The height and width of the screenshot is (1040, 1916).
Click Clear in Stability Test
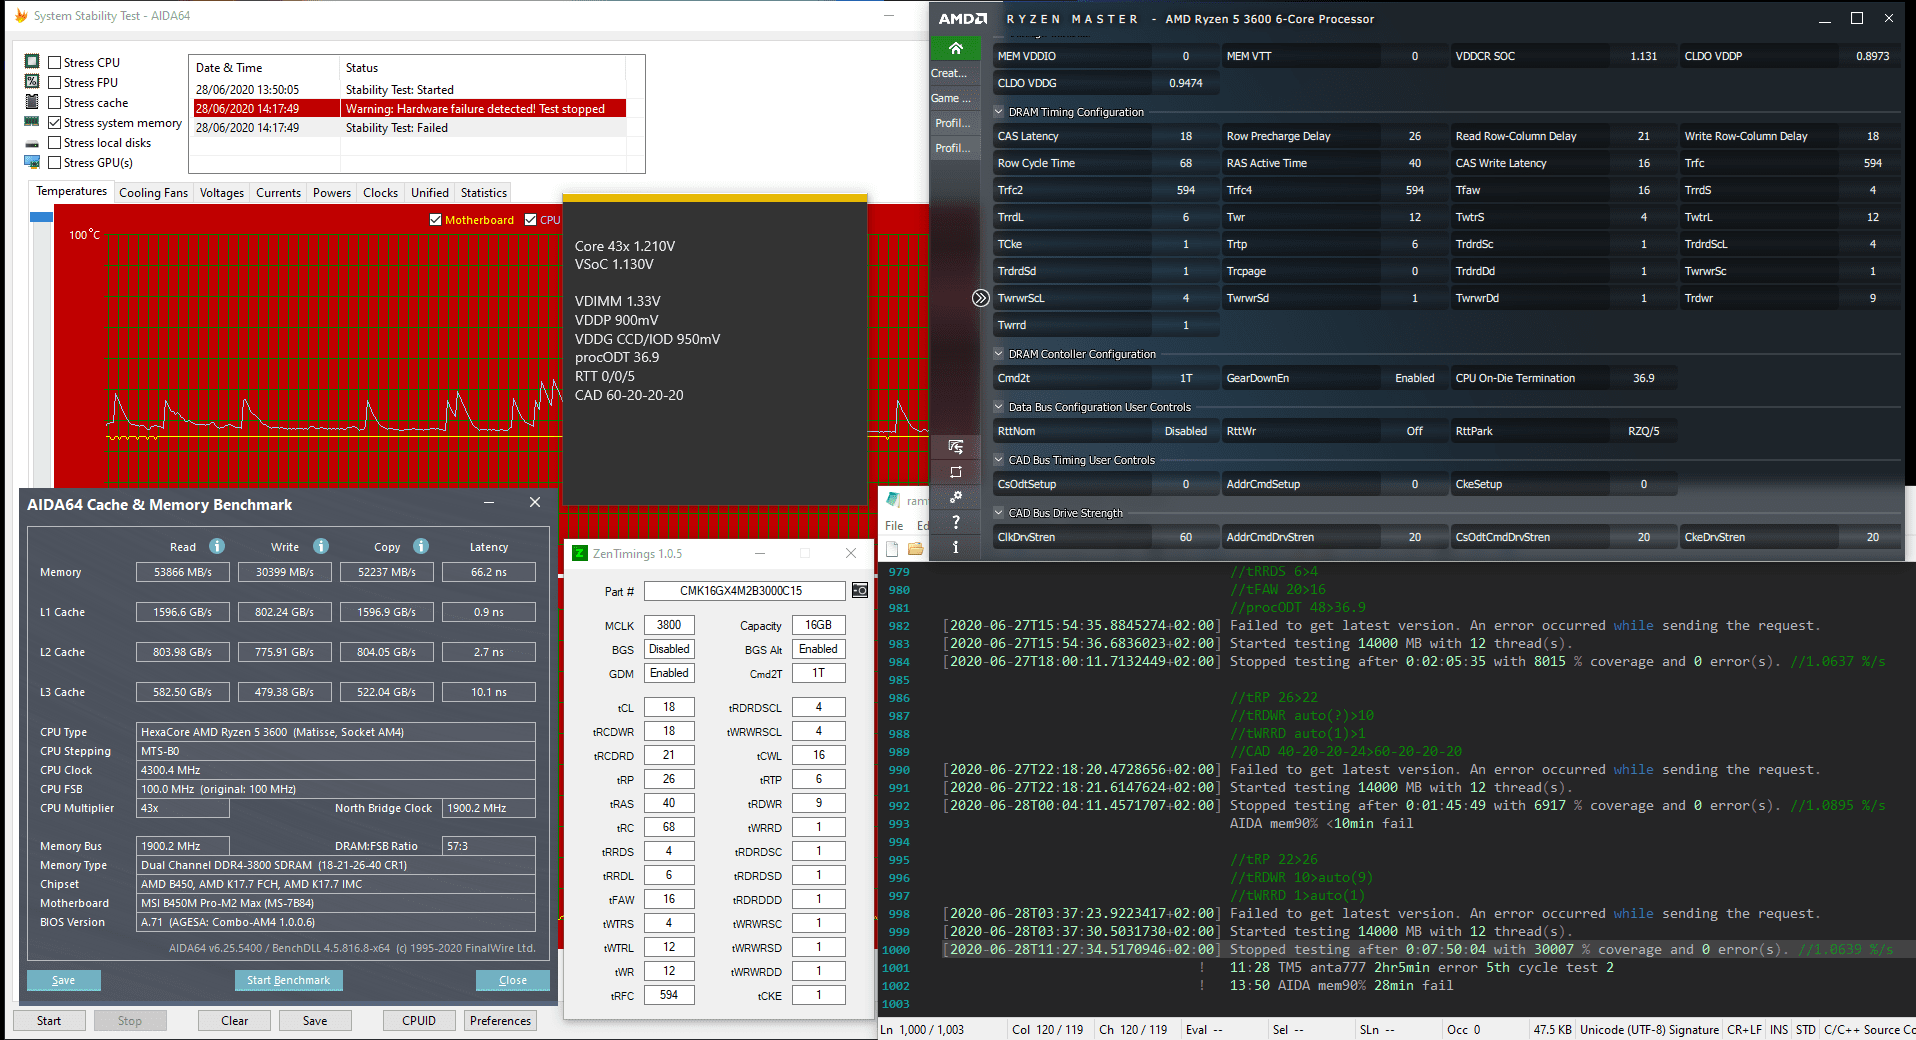[234, 1021]
